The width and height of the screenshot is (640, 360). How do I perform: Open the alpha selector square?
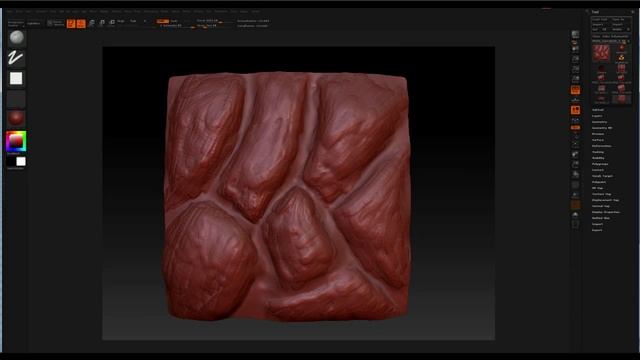pos(16,78)
